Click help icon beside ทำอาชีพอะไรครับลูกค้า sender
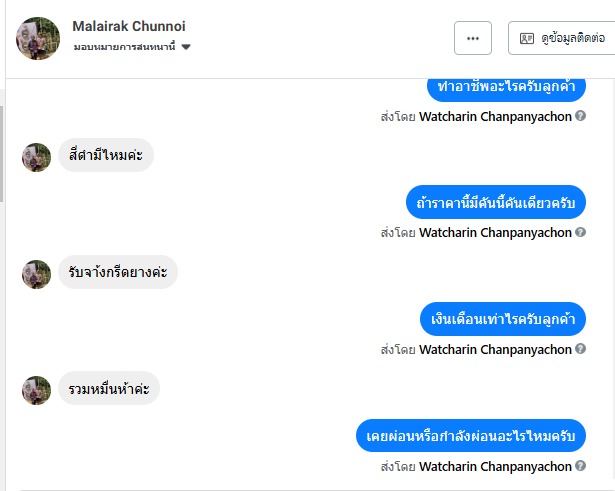 click(581, 117)
